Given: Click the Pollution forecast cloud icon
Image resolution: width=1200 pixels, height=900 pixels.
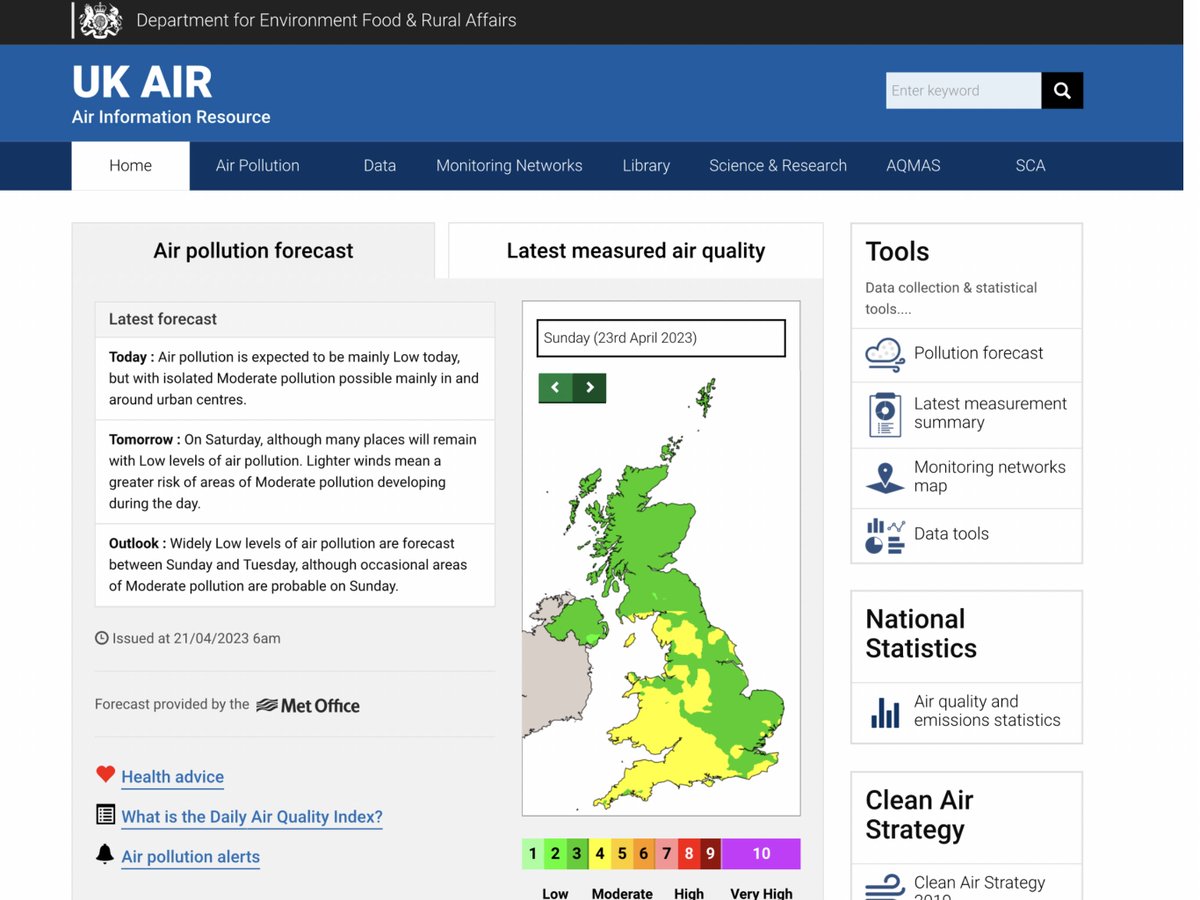Looking at the screenshot, I should 885,354.
